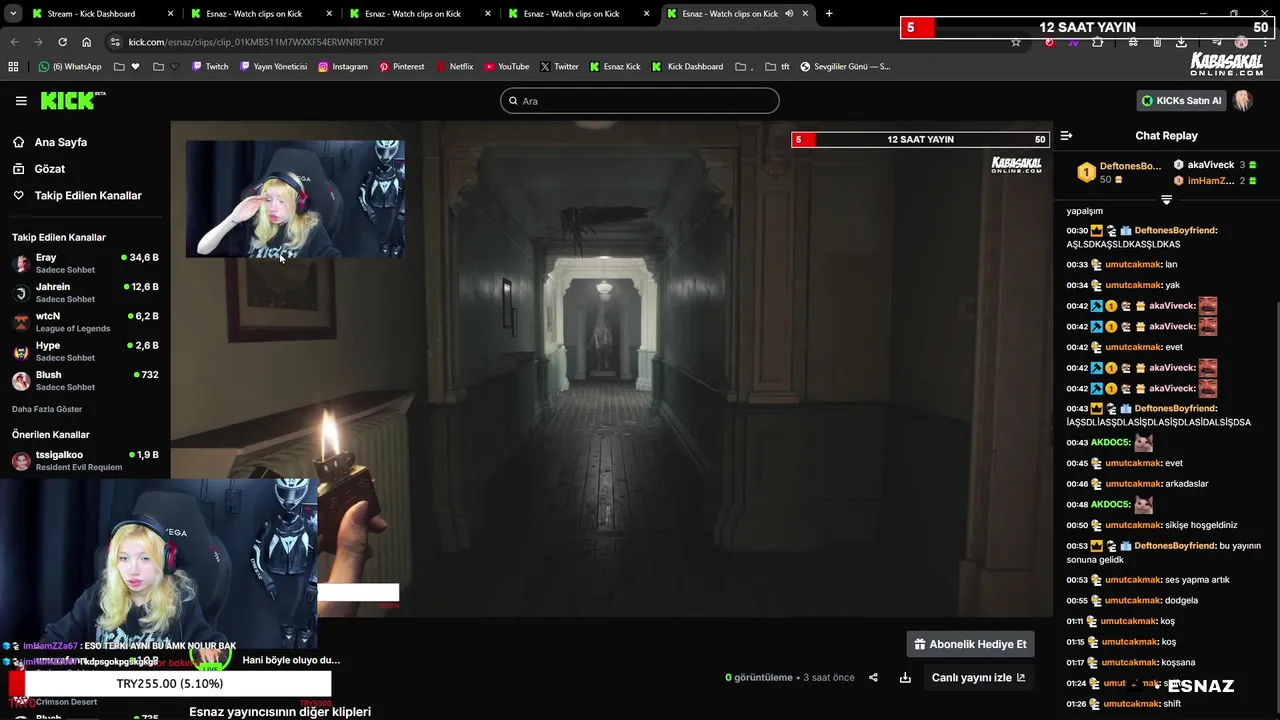Open the apps grid in bookmarks bar
1280x720 pixels.
coord(13,67)
